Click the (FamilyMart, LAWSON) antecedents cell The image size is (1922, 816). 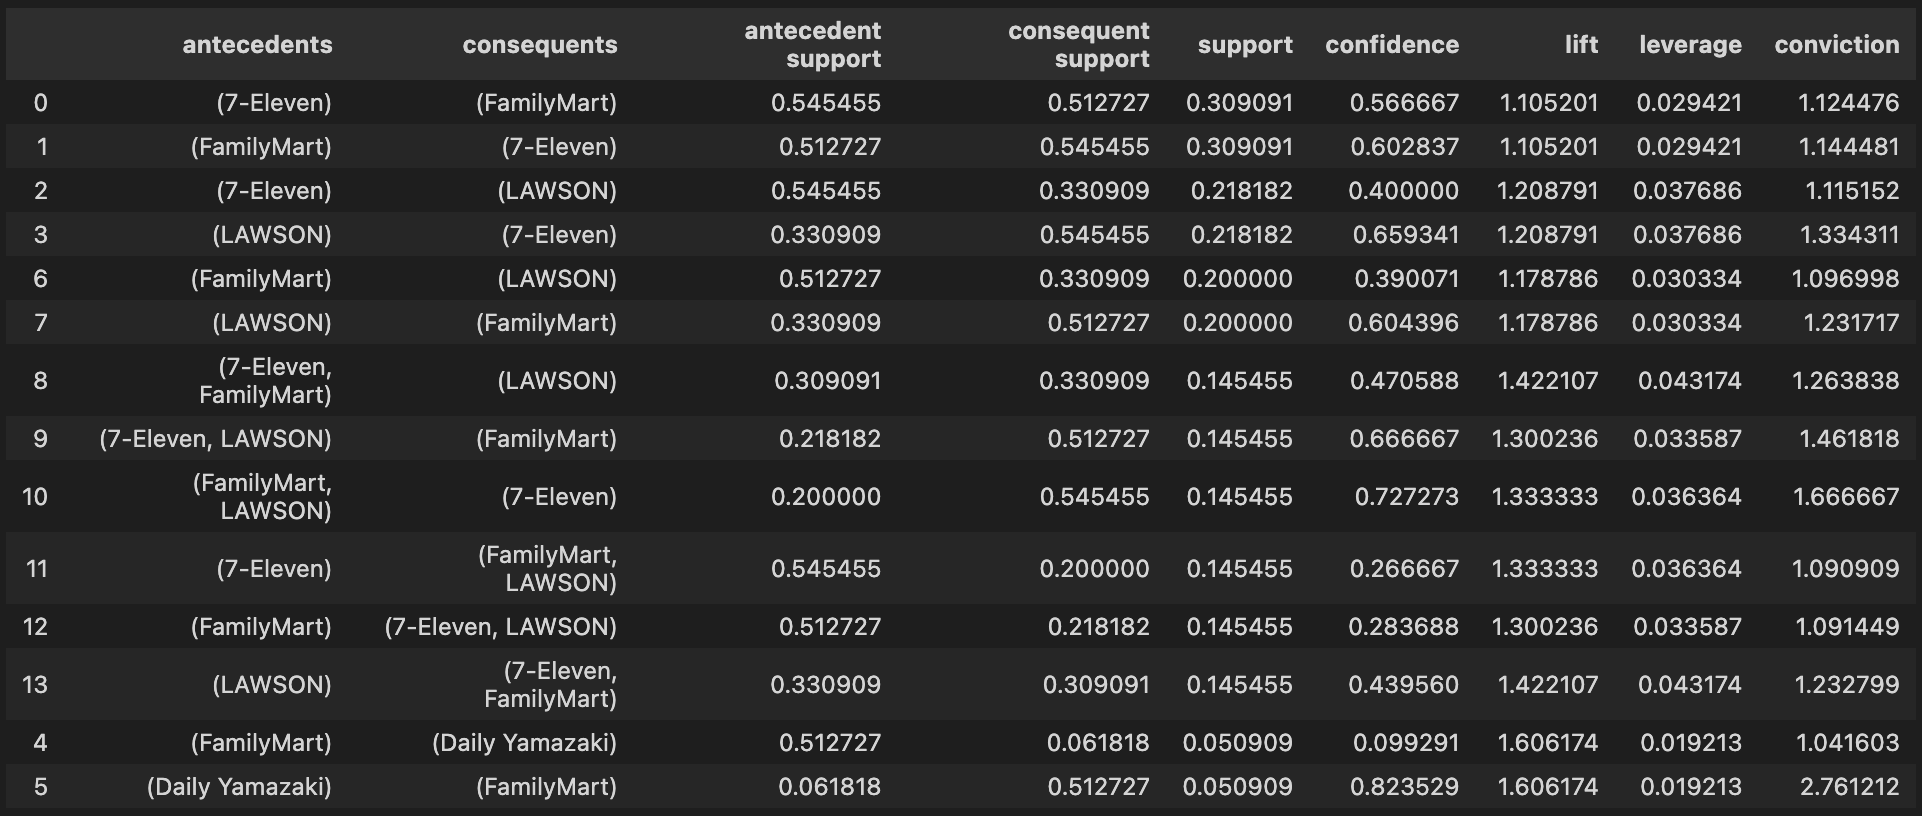(262, 497)
